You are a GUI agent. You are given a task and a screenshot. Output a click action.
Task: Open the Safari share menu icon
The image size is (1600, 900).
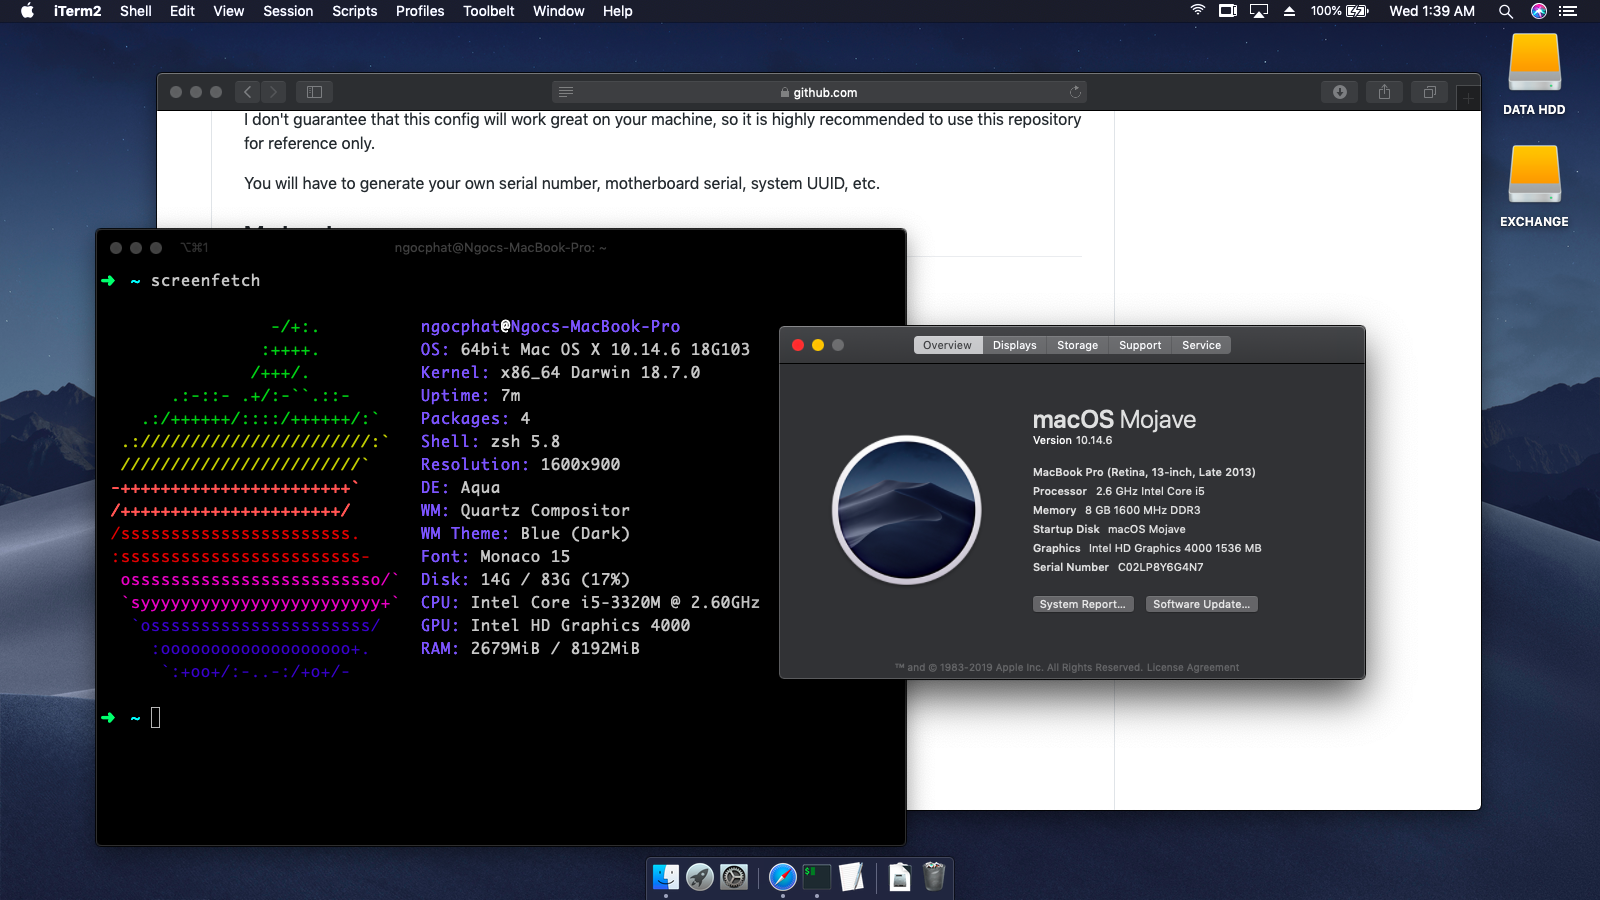pyautogui.click(x=1384, y=91)
